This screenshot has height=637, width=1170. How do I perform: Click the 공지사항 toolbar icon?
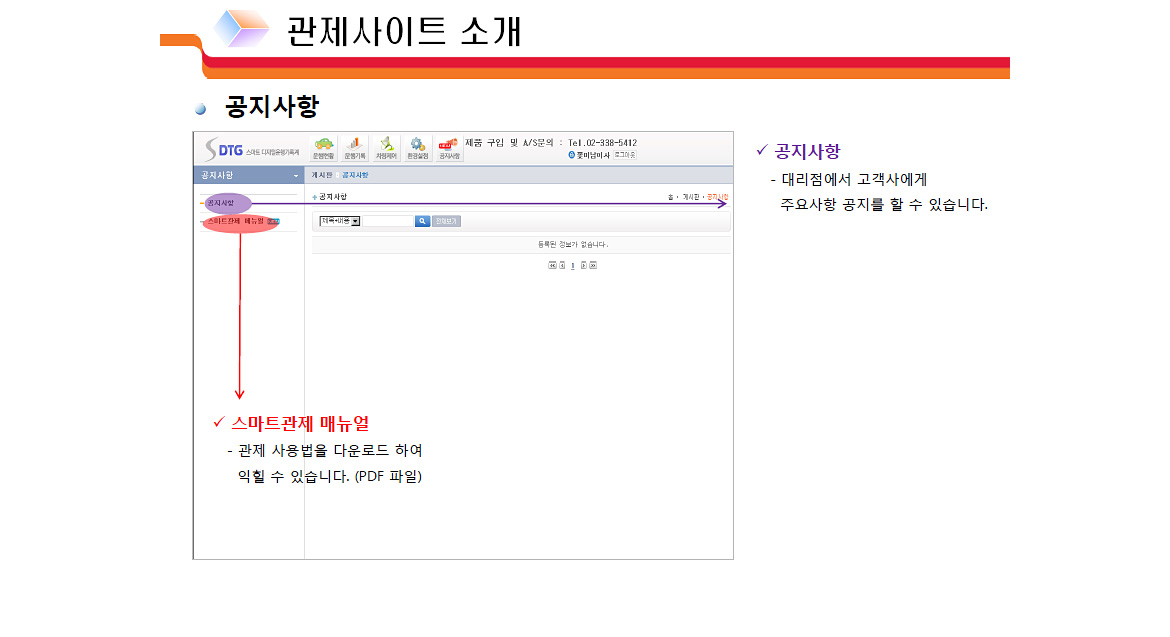click(449, 149)
